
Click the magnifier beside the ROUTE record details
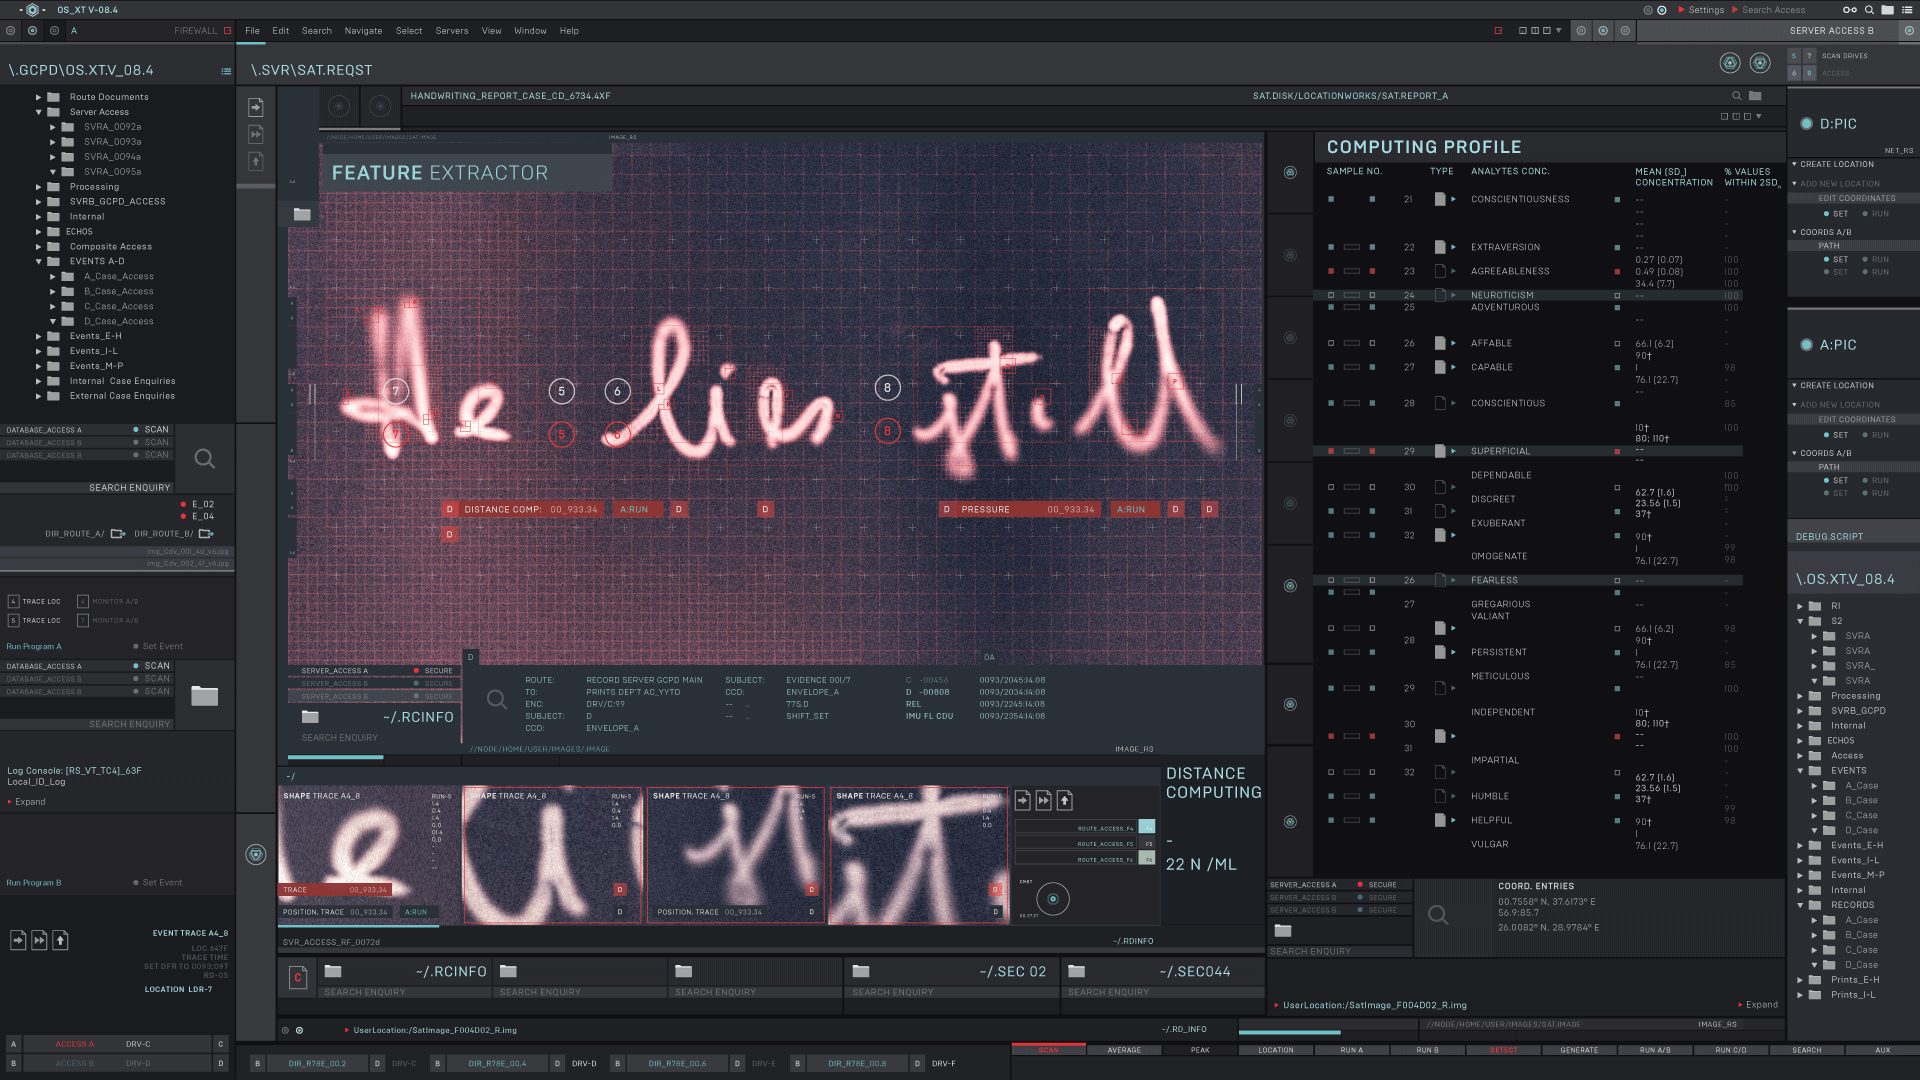click(x=497, y=700)
